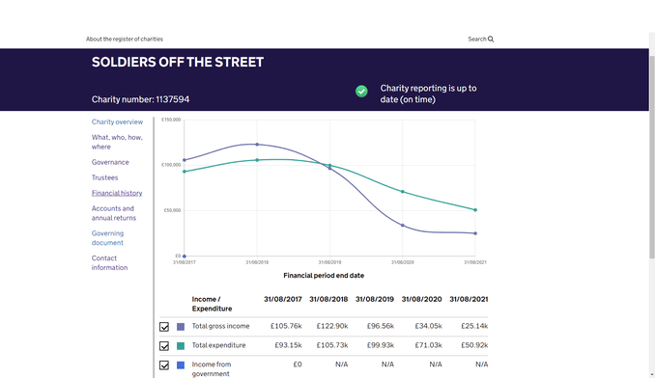View the Governing document page
The image size is (655, 378).
[108, 238]
